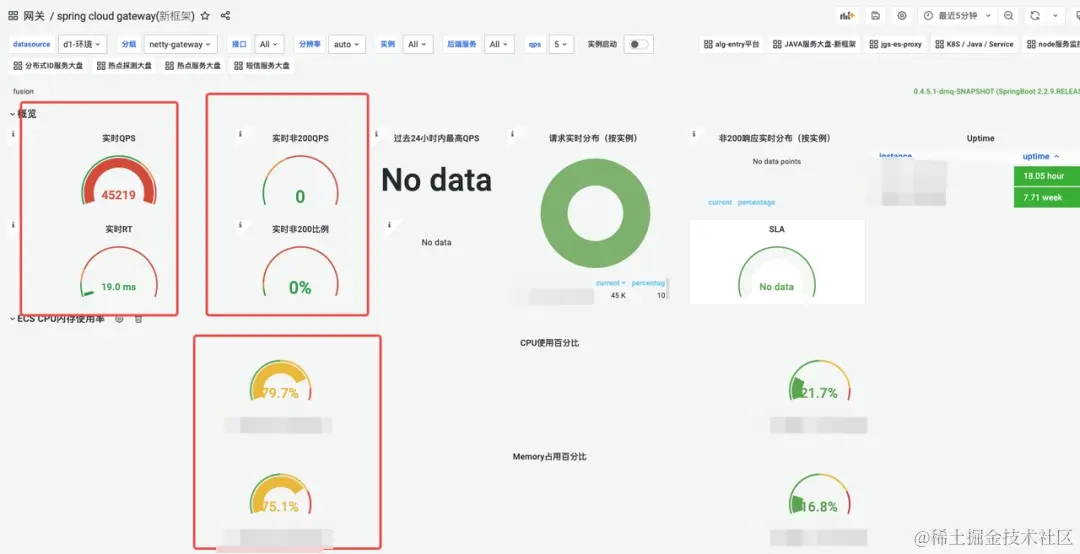This screenshot has height=554, width=1080.
Task: Open the 实例 All dropdown
Action: click(x=418, y=44)
